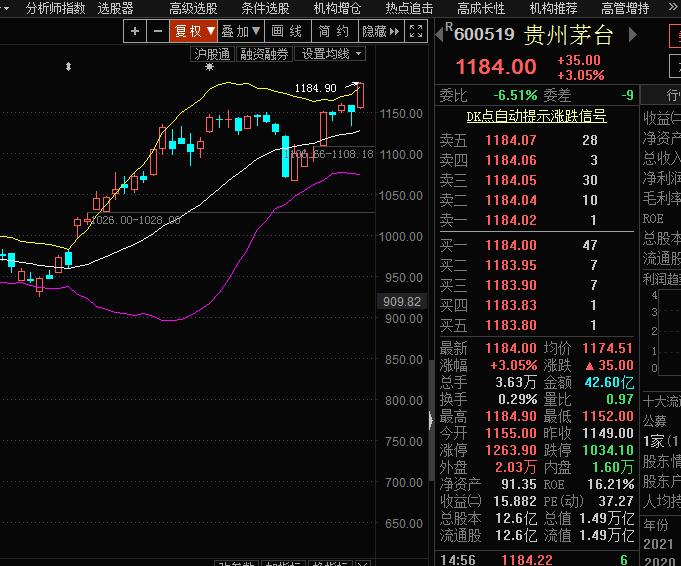
Task: Click 跌停 price 1034.10
Action: 608,450
